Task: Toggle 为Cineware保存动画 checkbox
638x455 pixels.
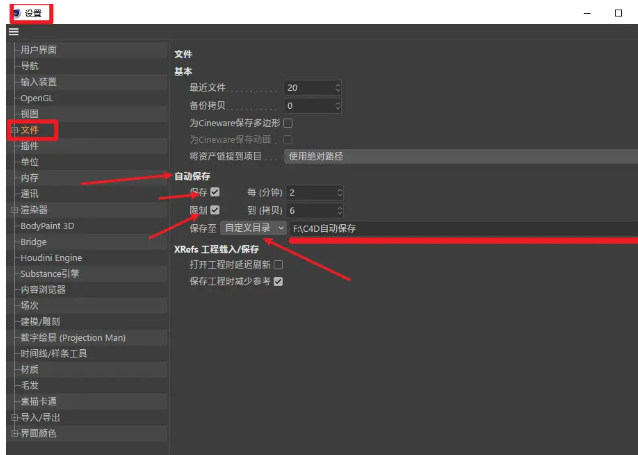Action: pyautogui.click(x=288, y=140)
